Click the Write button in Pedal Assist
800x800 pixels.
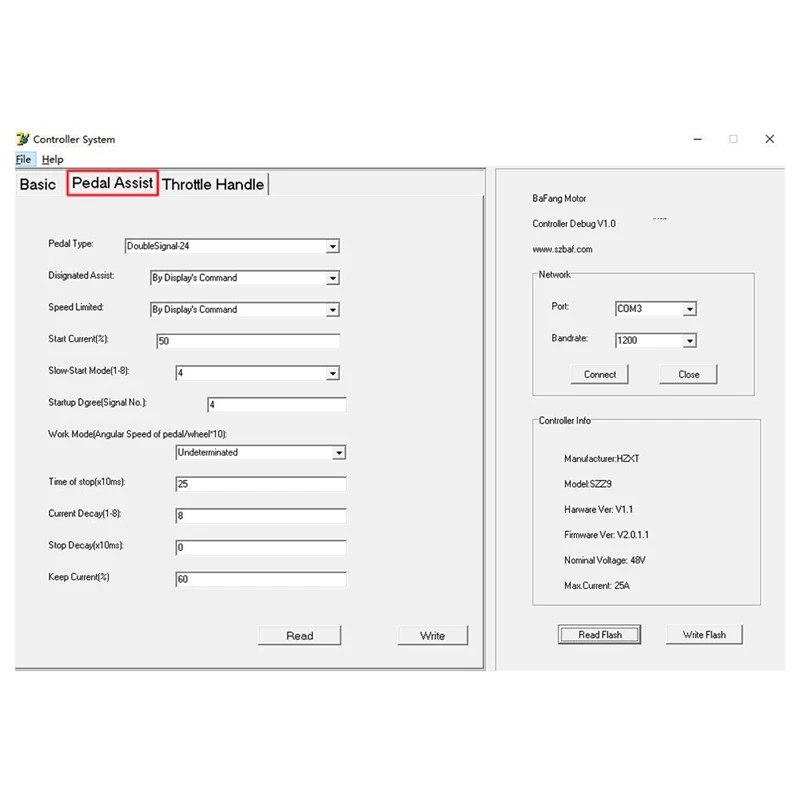click(433, 636)
